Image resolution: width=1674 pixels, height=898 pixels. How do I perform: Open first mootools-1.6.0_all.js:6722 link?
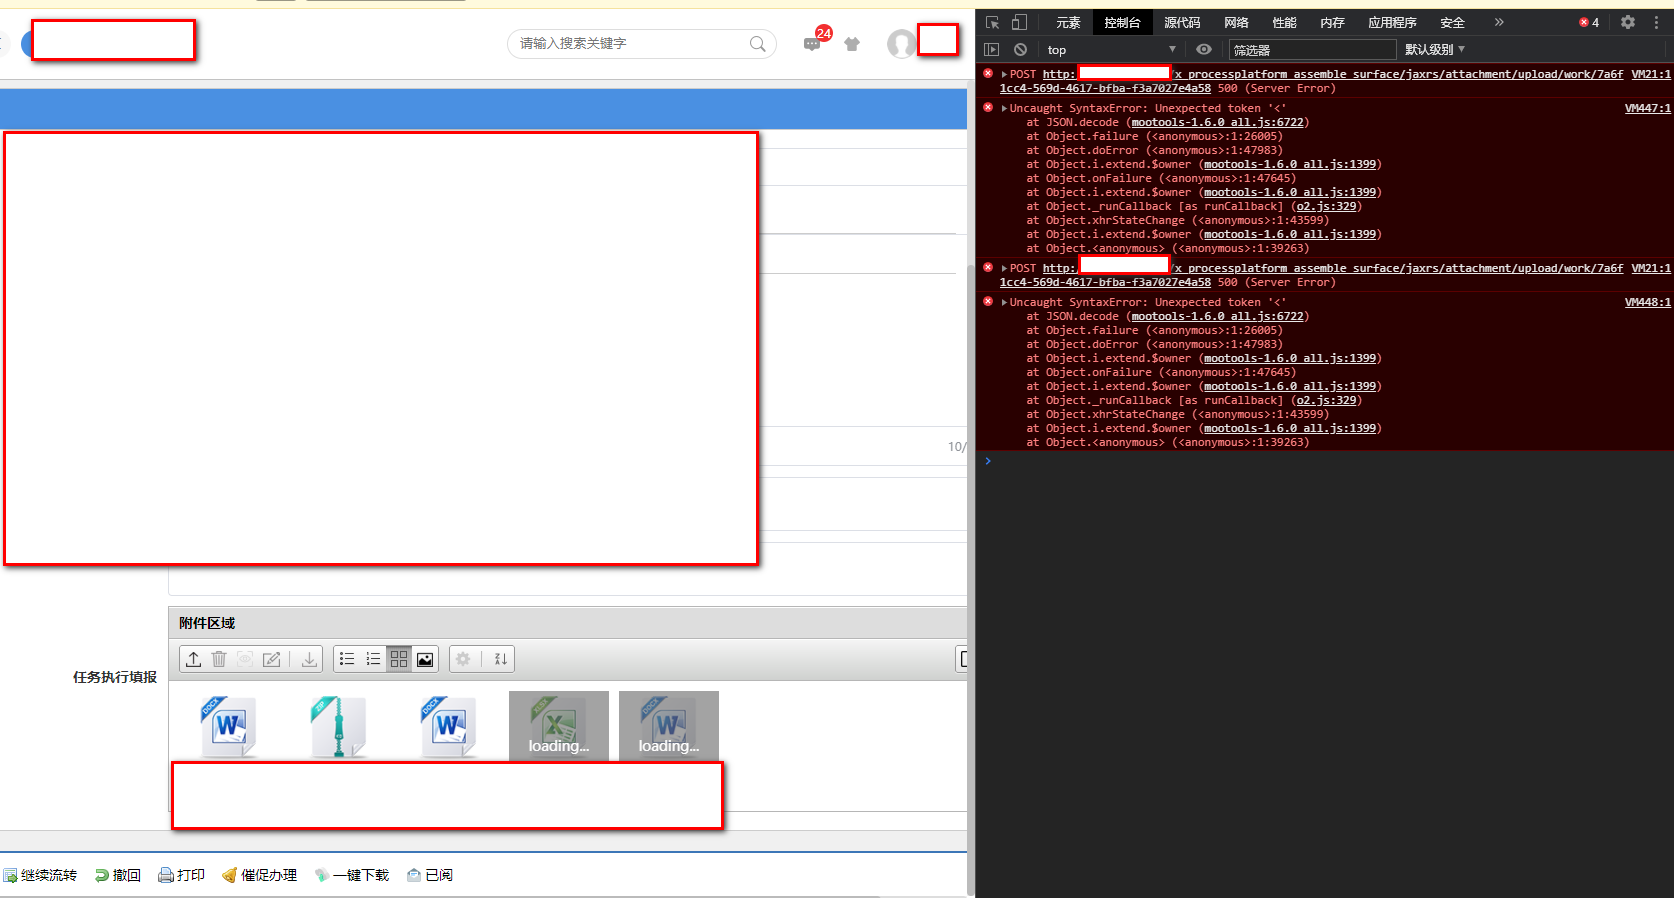pos(1218,122)
